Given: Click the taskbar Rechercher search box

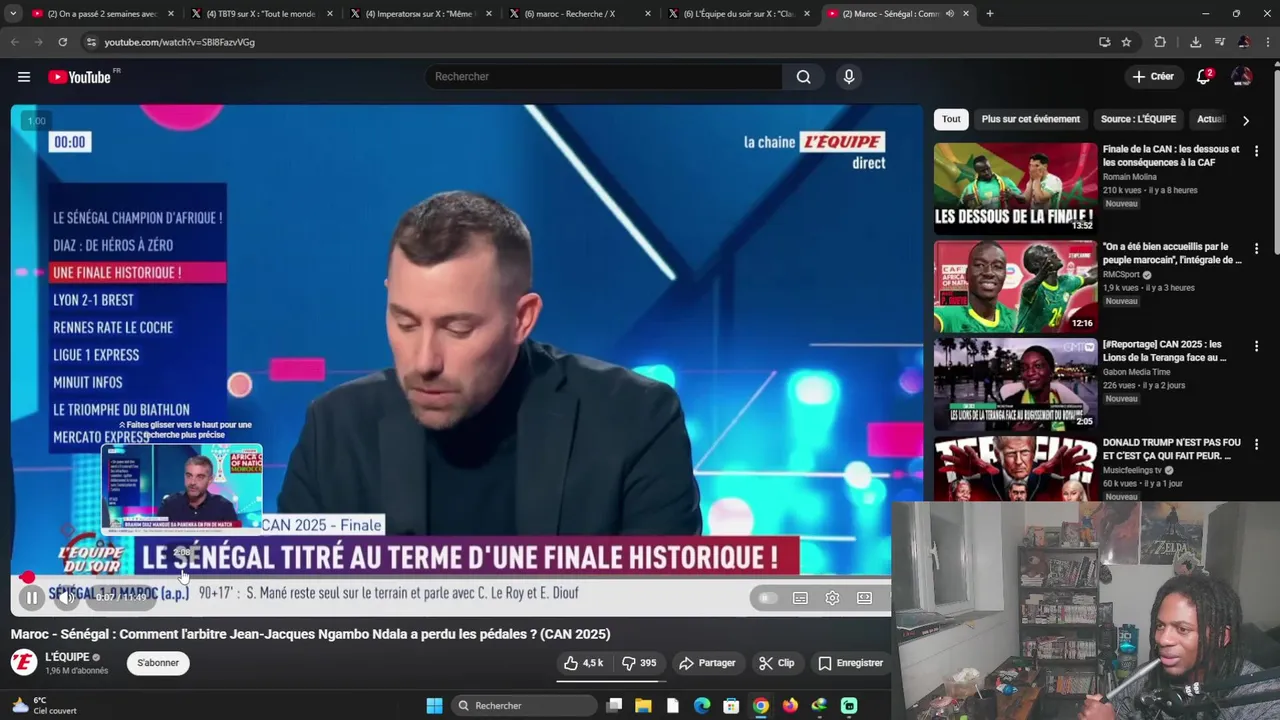Looking at the screenshot, I should click(x=522, y=706).
